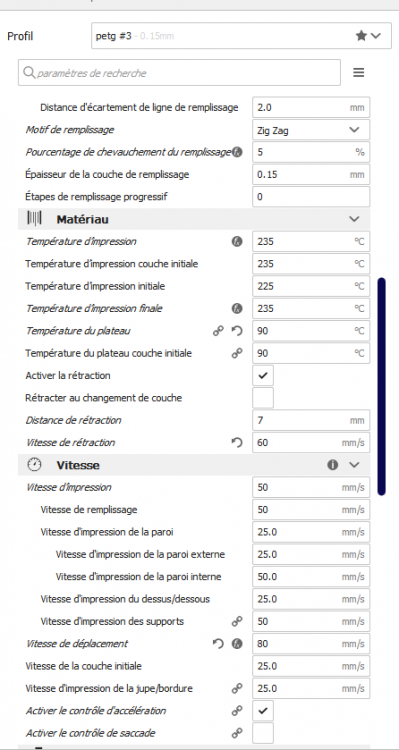Click the info icon in Vitesse header

pos(333,465)
